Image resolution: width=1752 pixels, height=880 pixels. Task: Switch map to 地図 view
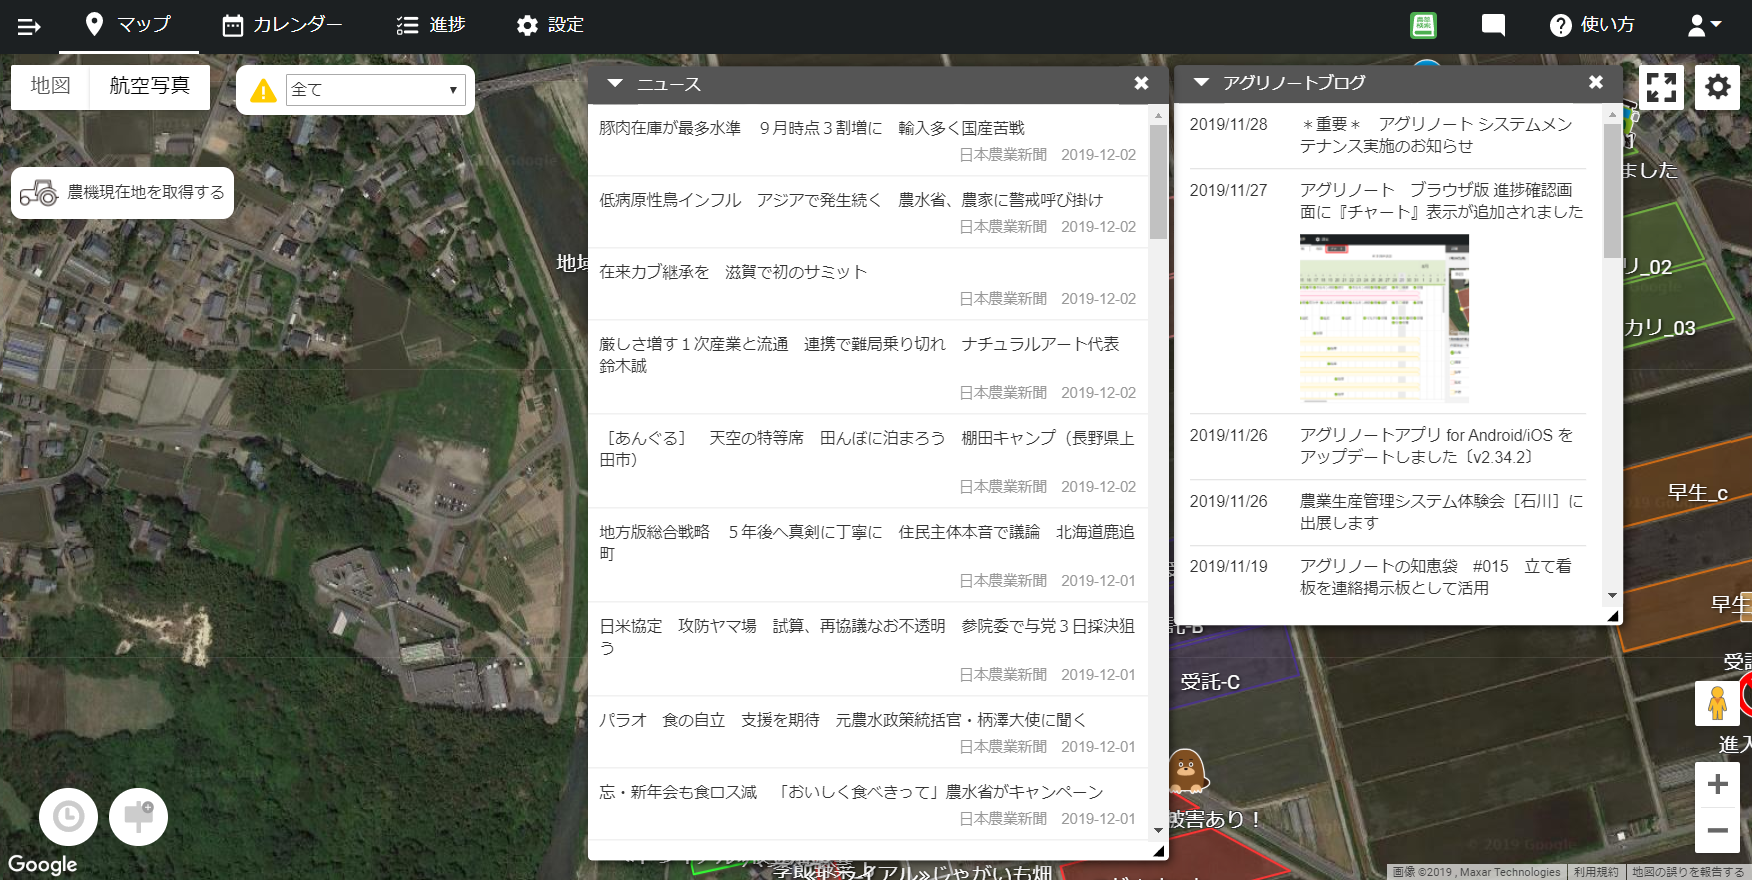[50, 86]
